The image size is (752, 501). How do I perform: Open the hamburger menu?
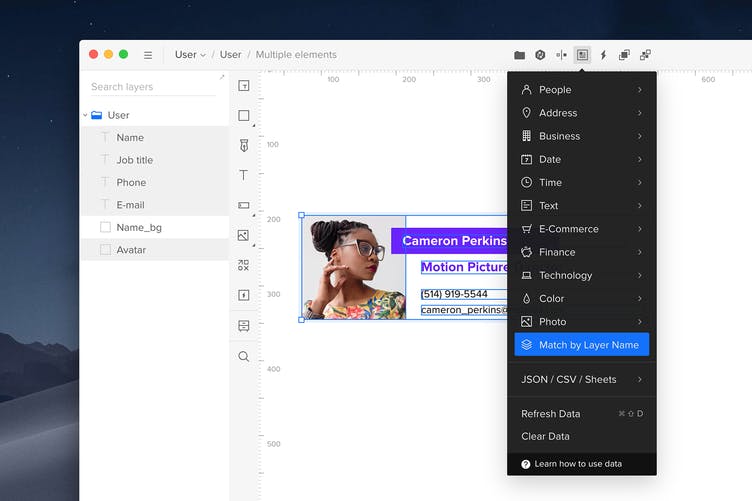pos(148,55)
